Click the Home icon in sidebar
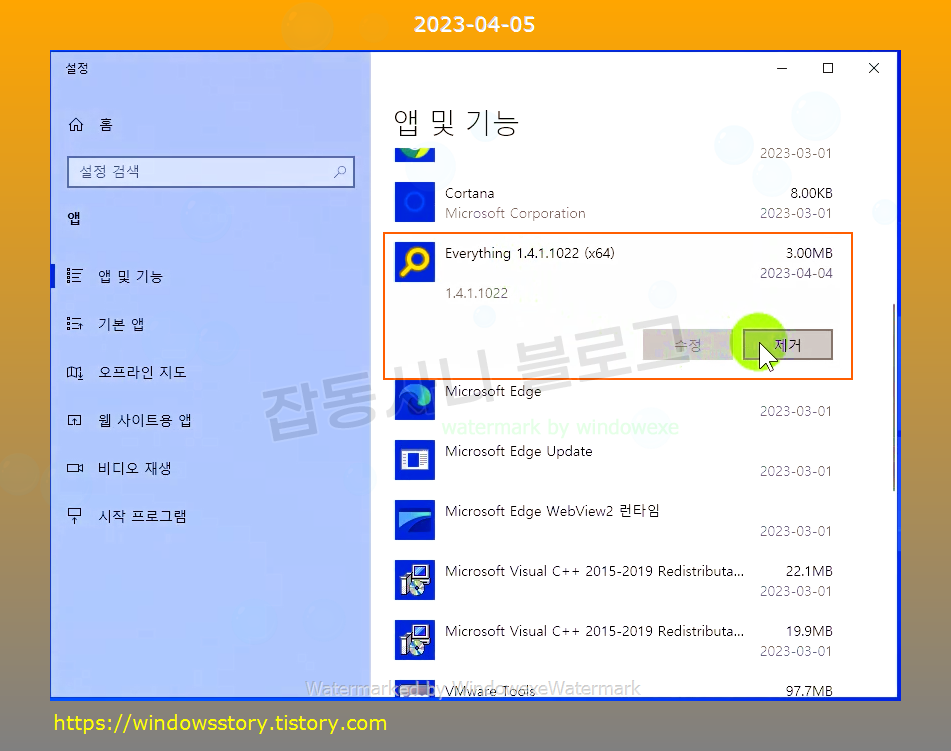This screenshot has width=951, height=751. click(x=76, y=125)
